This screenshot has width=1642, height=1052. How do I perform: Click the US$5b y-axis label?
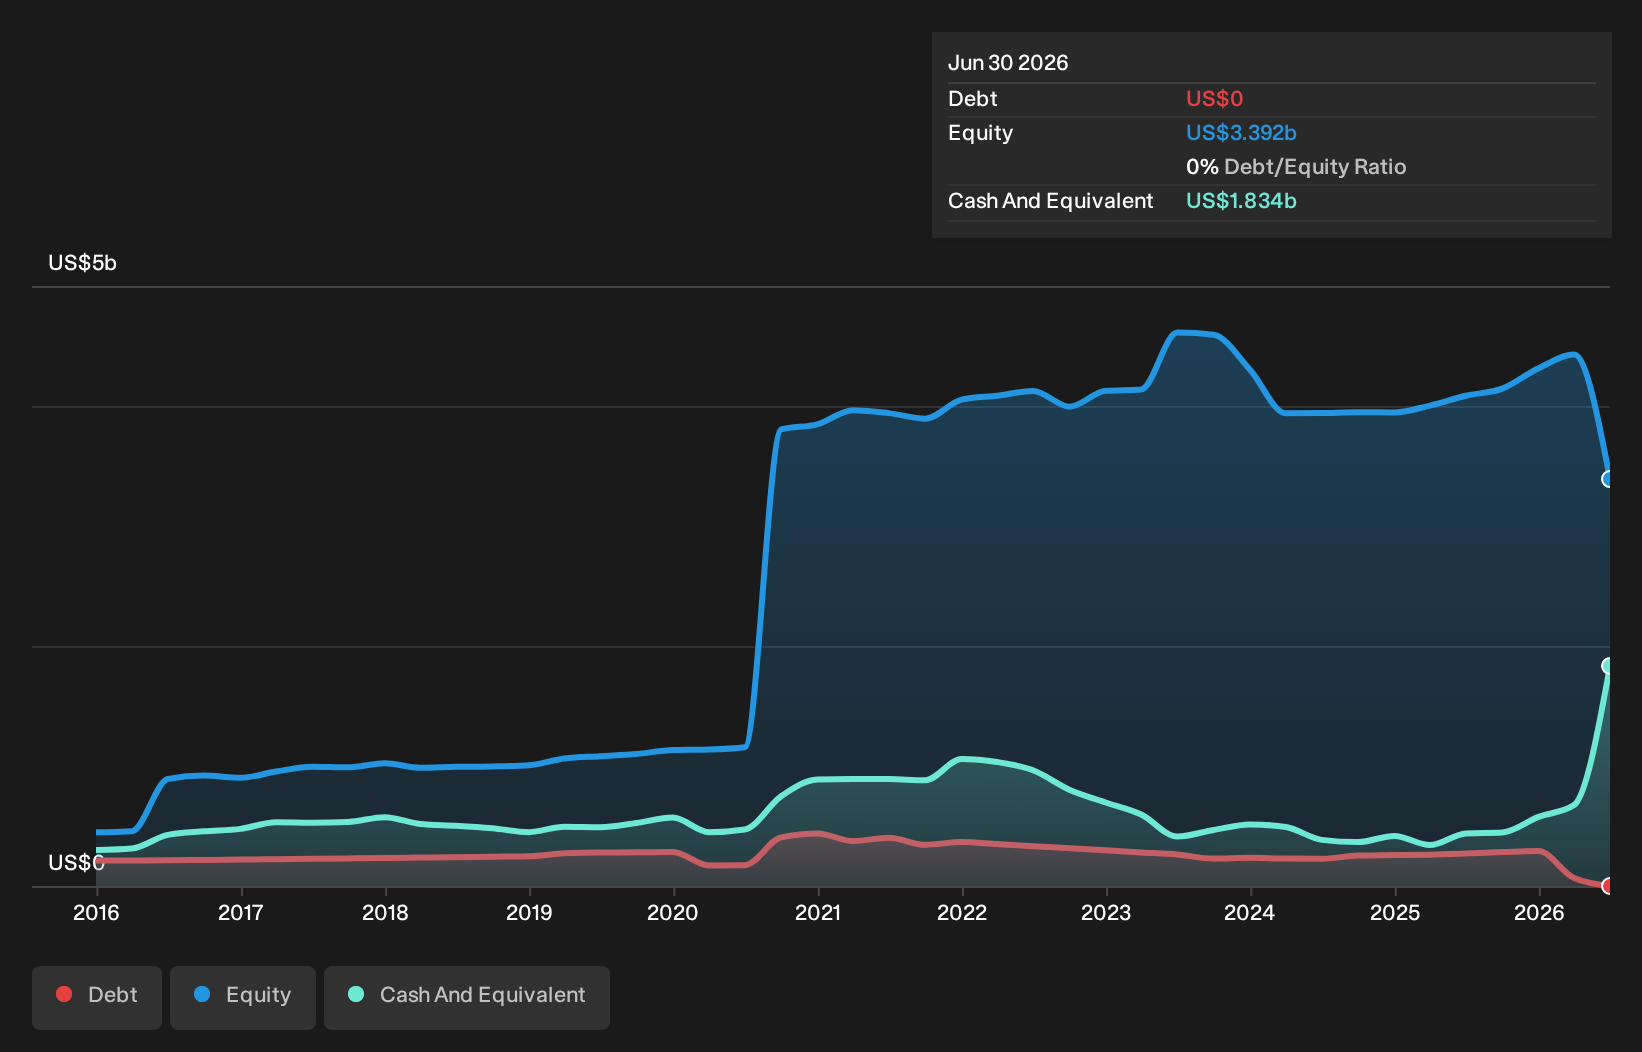[x=83, y=263]
